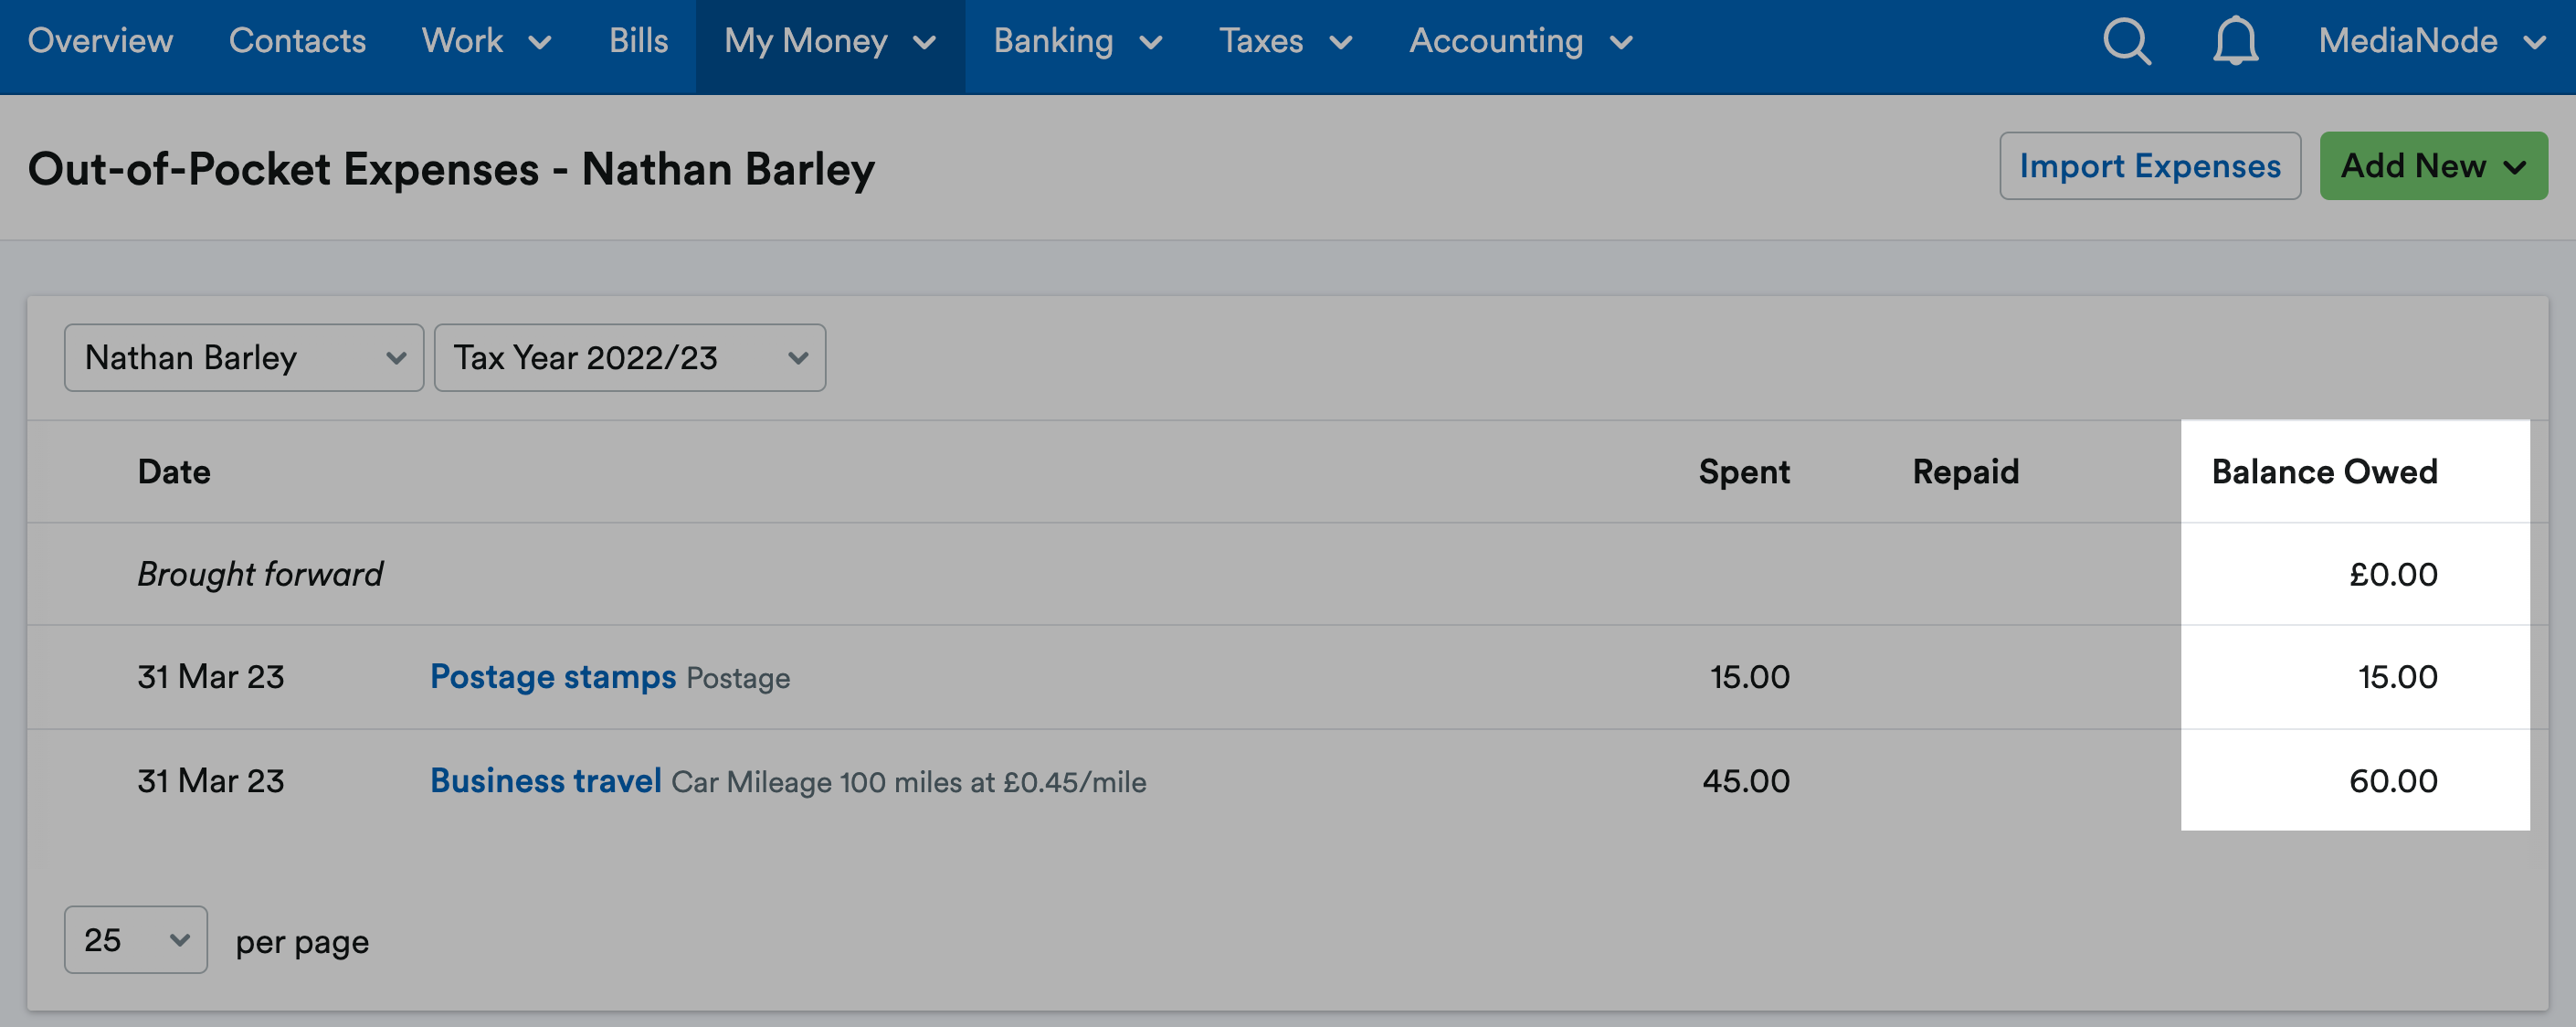Open the Work dropdown menu
2576x1027 pixels.
tap(487, 41)
